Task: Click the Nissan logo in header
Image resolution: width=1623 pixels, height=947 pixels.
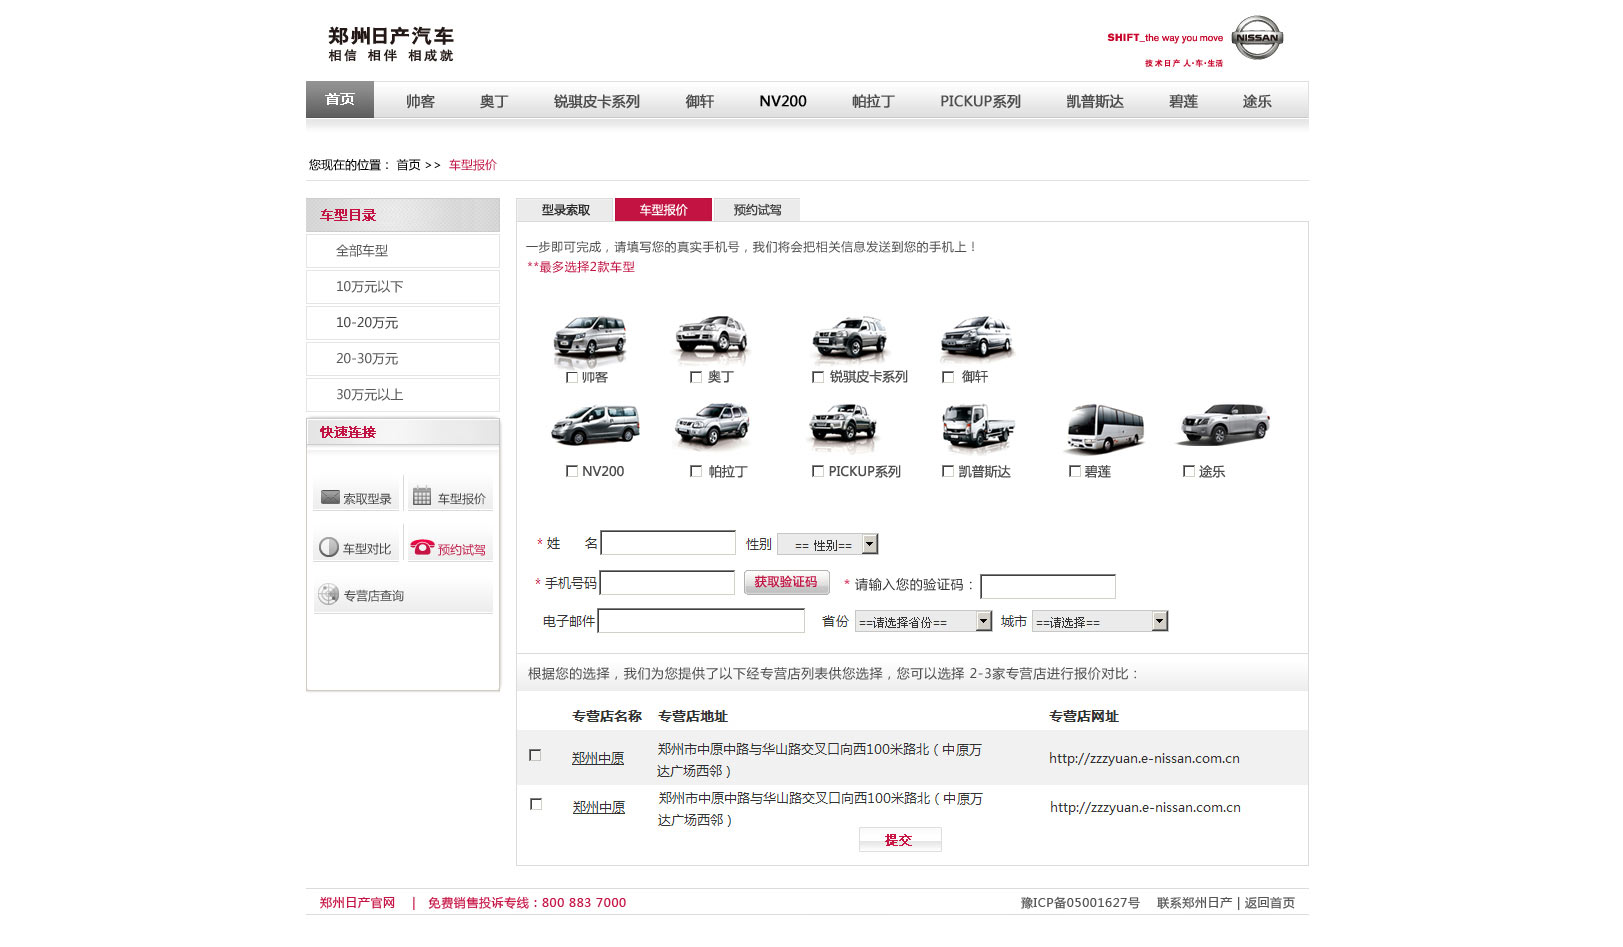Action: click(x=1256, y=38)
